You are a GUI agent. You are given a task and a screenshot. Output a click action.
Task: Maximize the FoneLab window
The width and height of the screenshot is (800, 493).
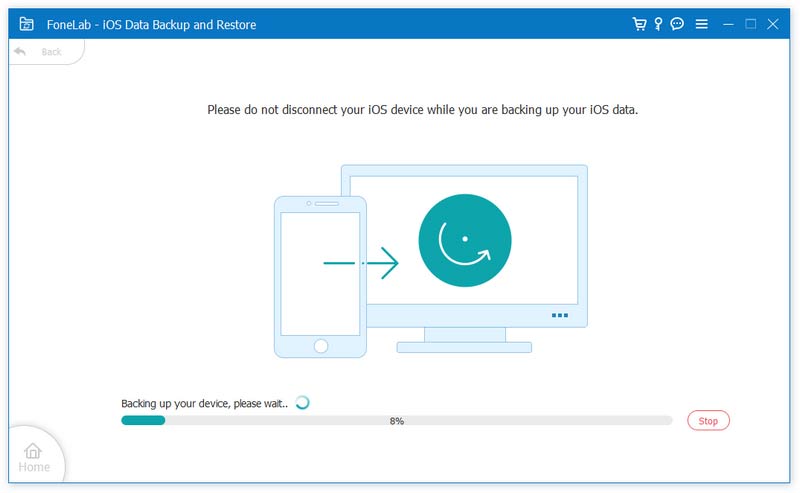pos(751,24)
